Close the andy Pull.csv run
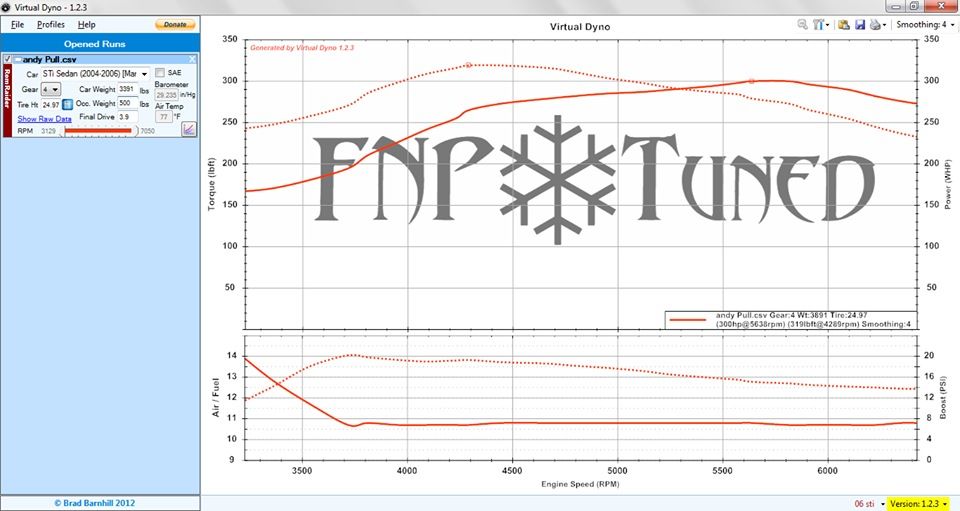The height and width of the screenshot is (511, 960). click(x=192, y=59)
